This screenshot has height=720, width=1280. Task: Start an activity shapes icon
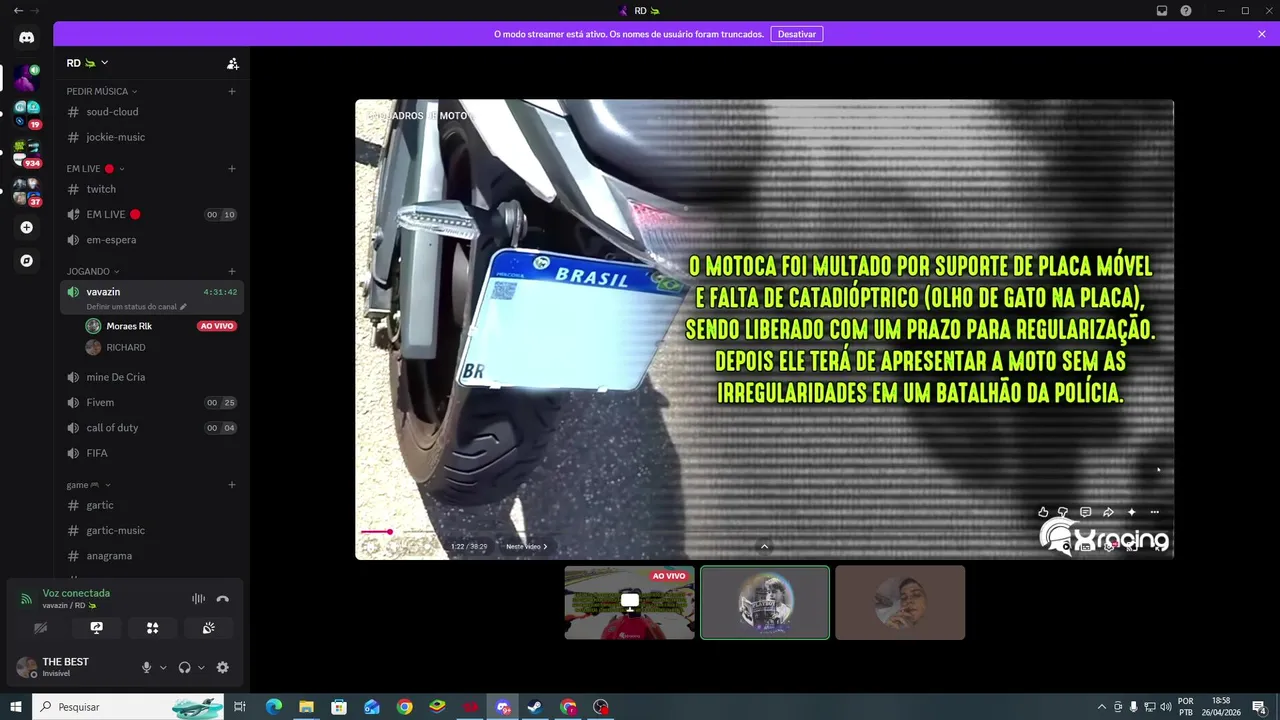(152, 628)
